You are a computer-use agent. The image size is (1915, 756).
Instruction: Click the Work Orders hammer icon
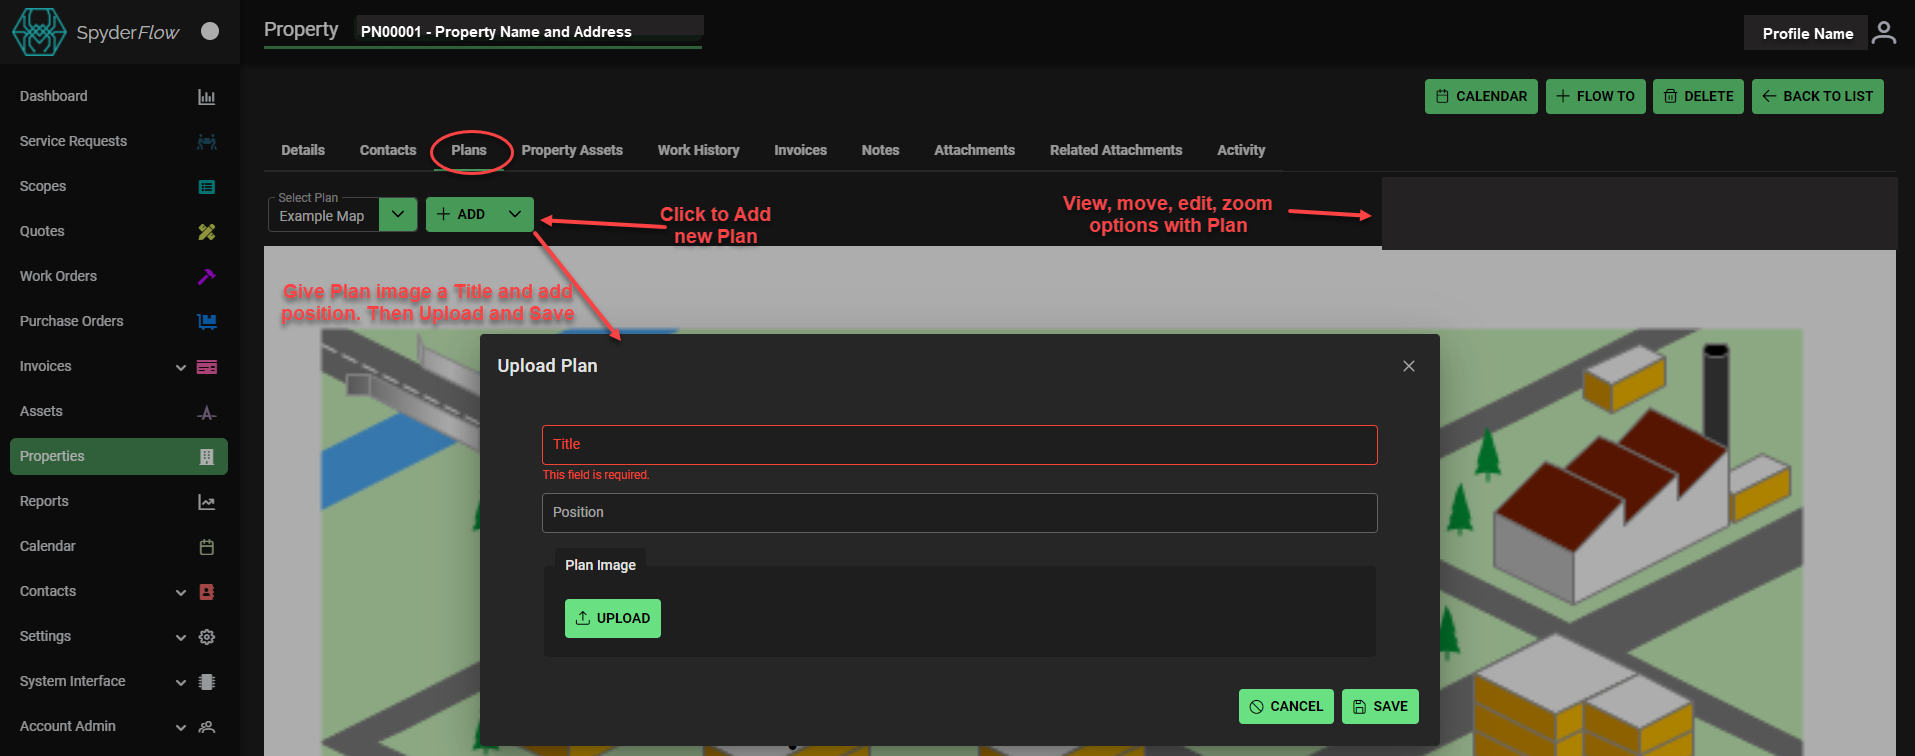(206, 277)
